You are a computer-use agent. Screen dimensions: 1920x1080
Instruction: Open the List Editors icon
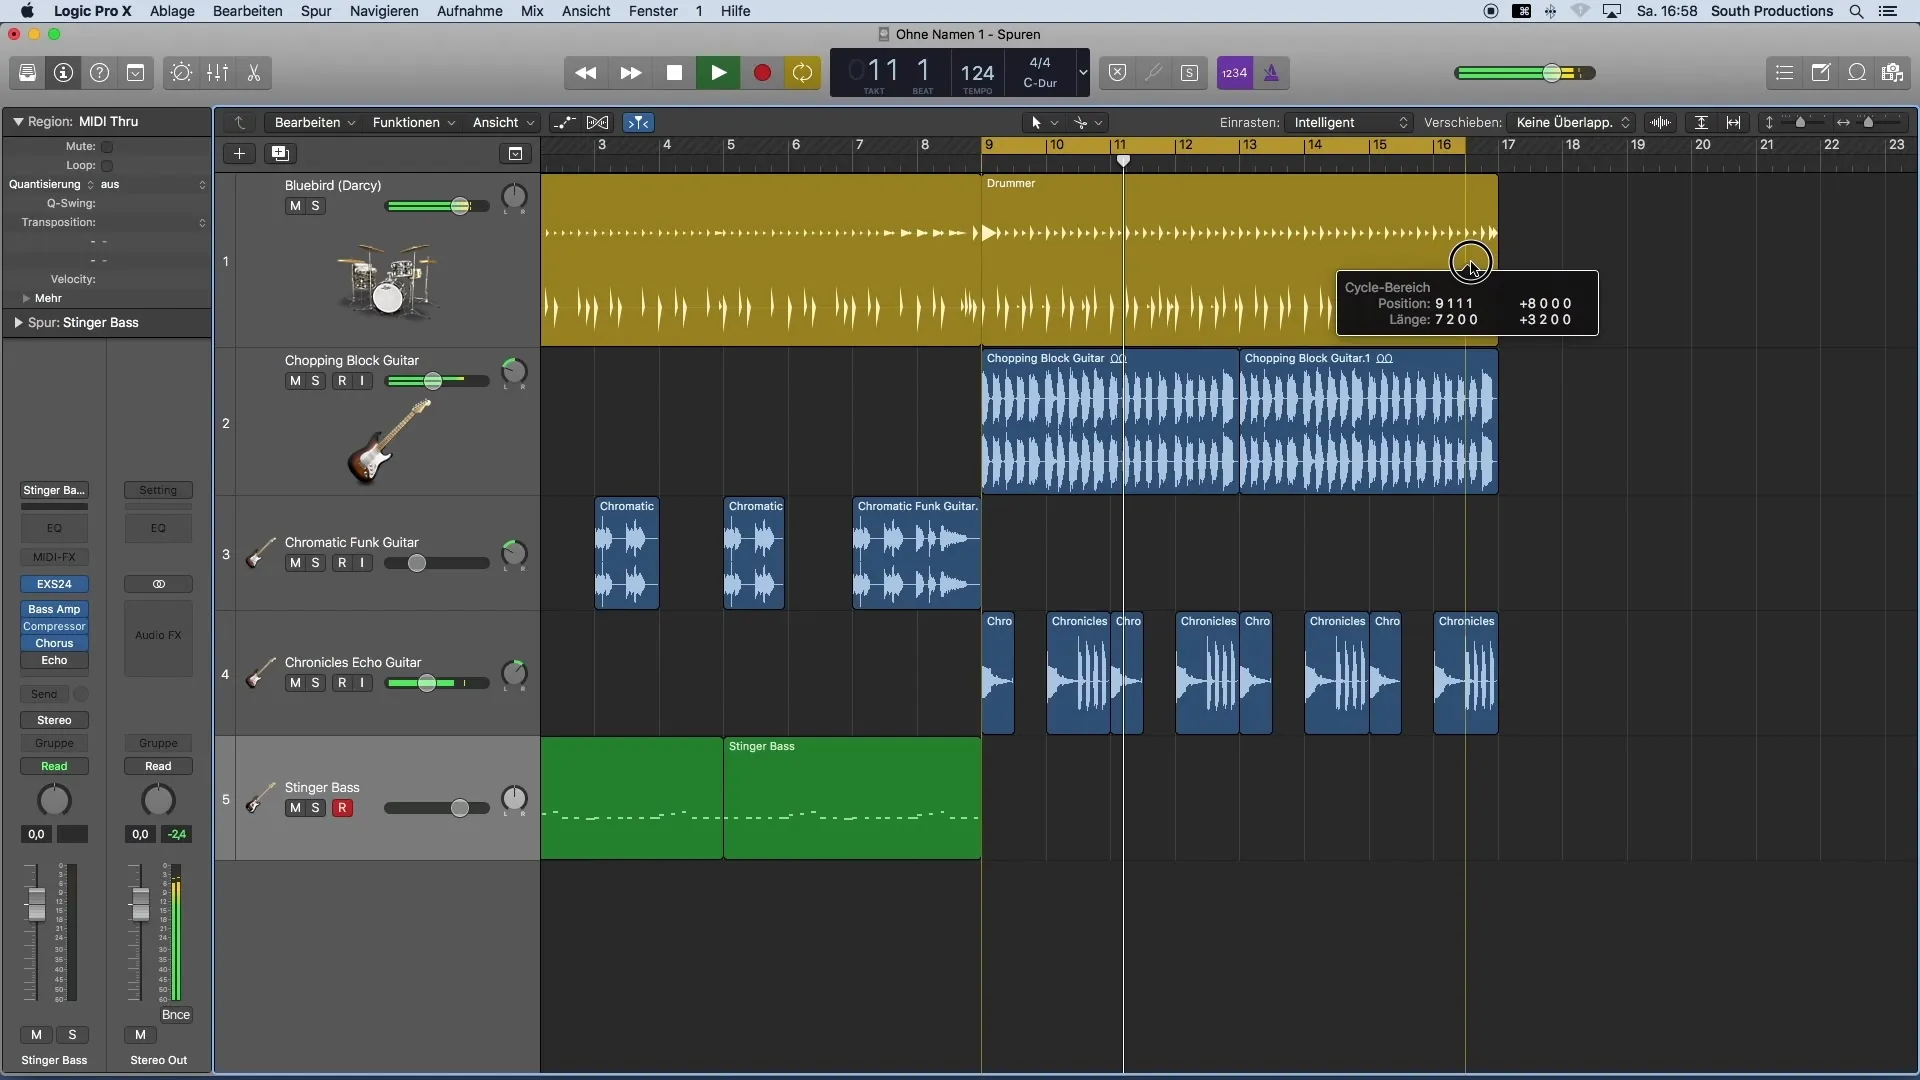click(x=1784, y=73)
